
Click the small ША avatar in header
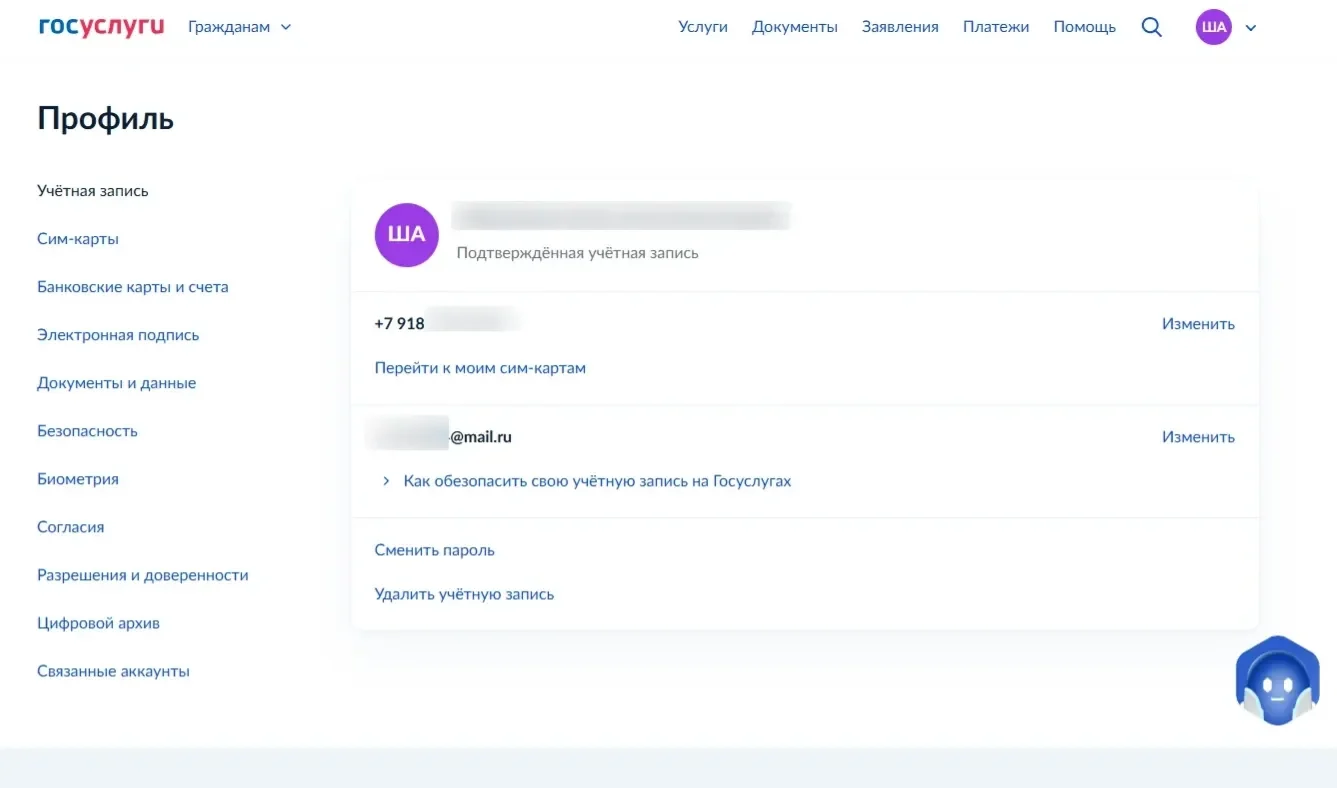1214,27
